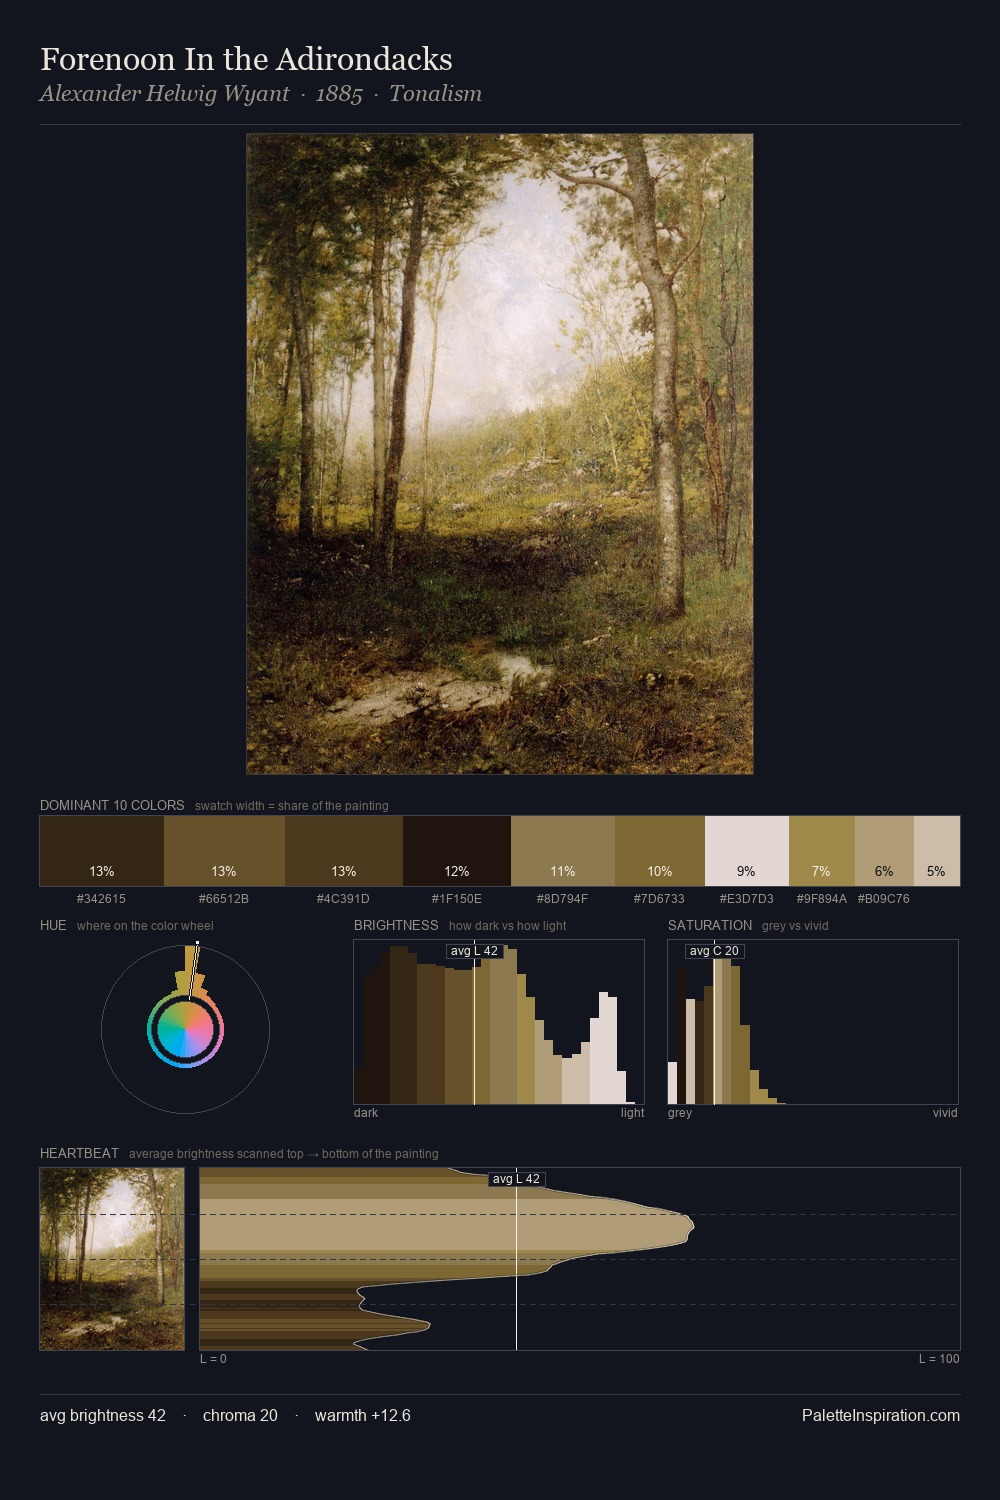Click the near-black #1F150E swatch
Image resolution: width=1000 pixels, height=1500 pixels.
[x=457, y=851]
